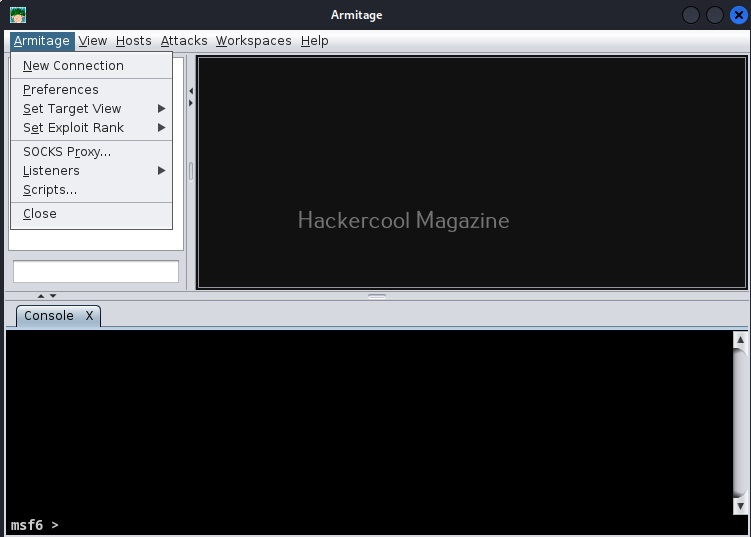Image resolution: width=751 pixels, height=537 pixels.
Task: Open the Workspaces menu
Action: [253, 41]
